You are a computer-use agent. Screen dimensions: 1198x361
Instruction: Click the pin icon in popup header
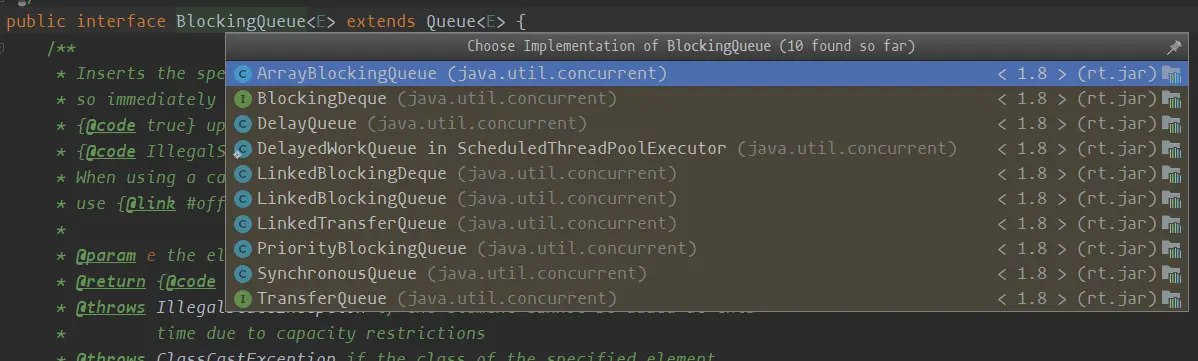coord(1174,47)
